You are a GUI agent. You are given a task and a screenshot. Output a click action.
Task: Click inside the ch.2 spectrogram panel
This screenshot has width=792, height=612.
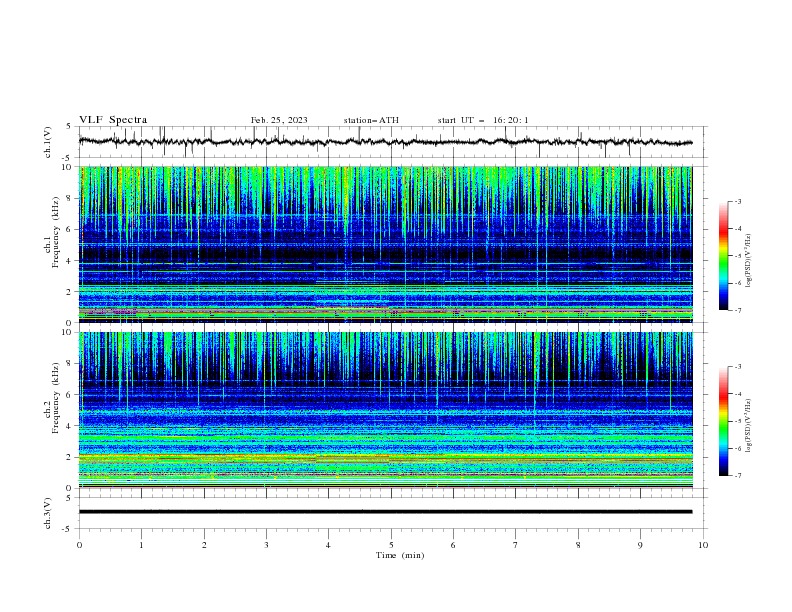[385, 410]
